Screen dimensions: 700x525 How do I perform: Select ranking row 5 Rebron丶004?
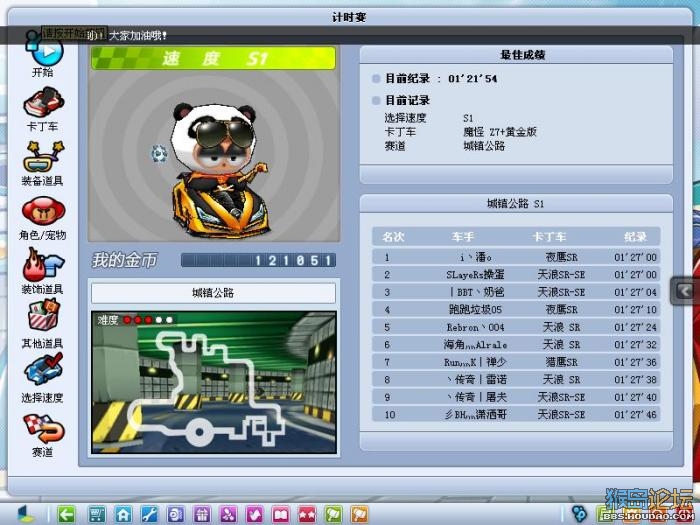(x=516, y=327)
